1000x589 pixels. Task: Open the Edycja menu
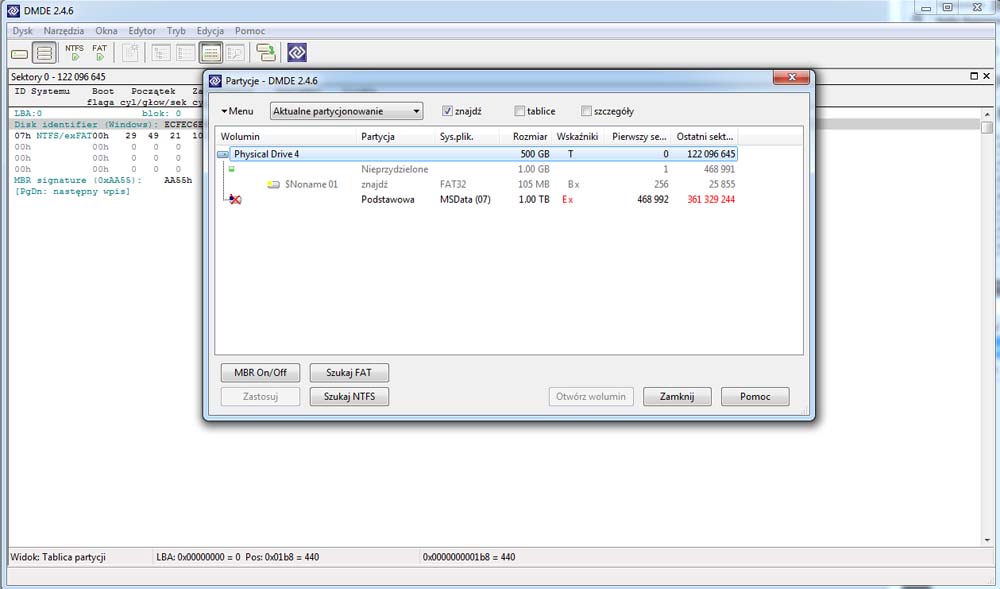point(210,31)
